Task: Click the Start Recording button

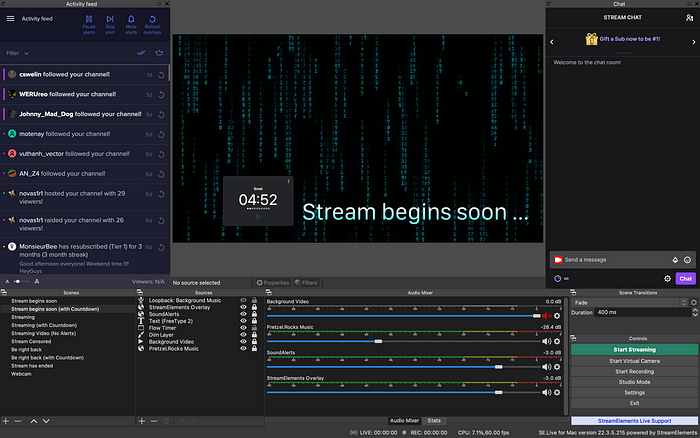Action: (634, 371)
